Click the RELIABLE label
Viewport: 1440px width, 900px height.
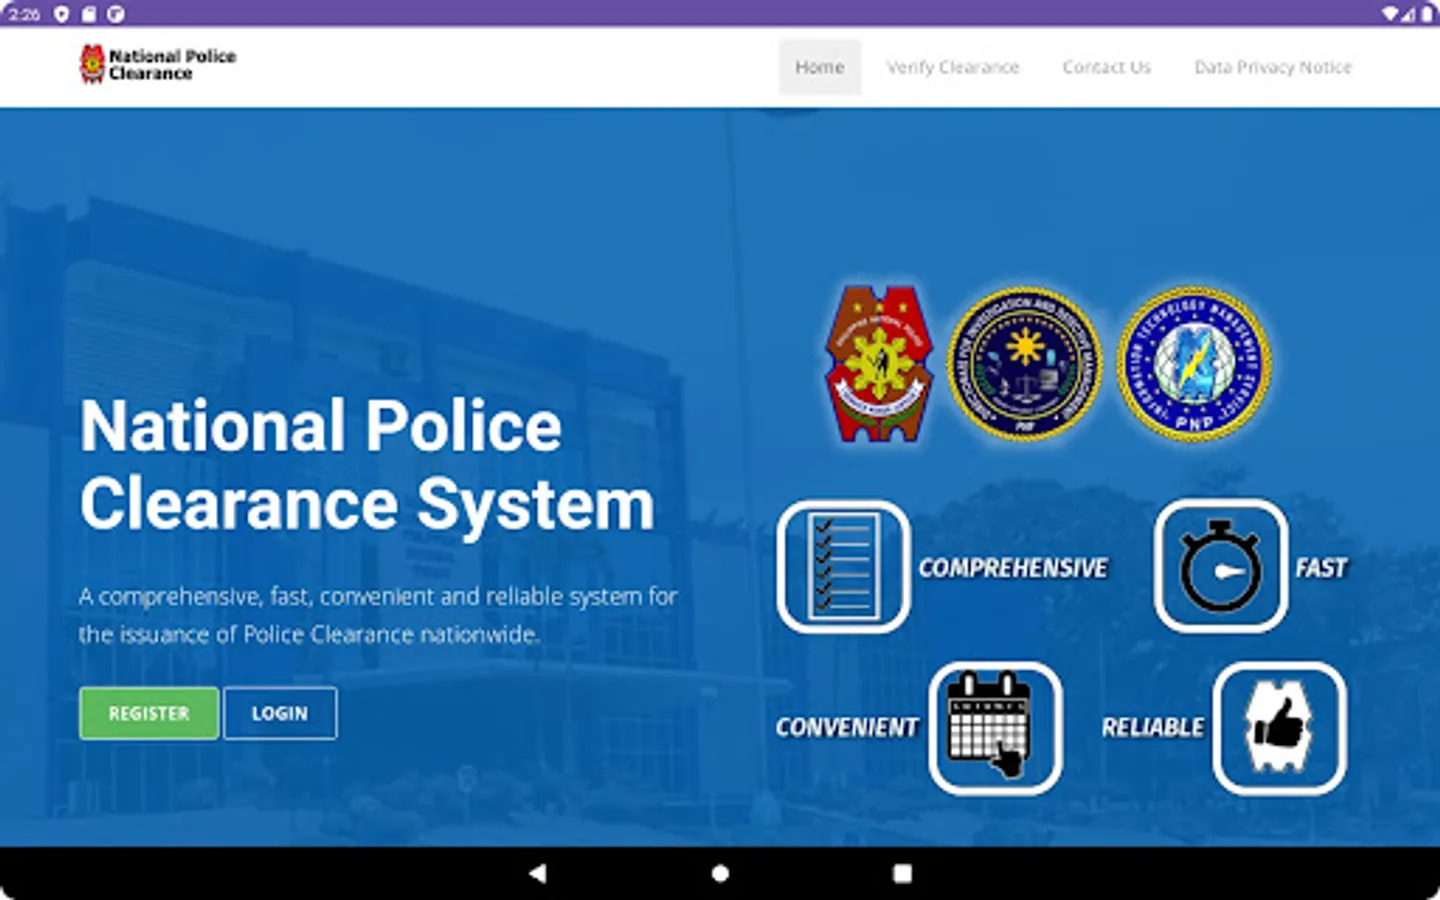click(x=1153, y=728)
